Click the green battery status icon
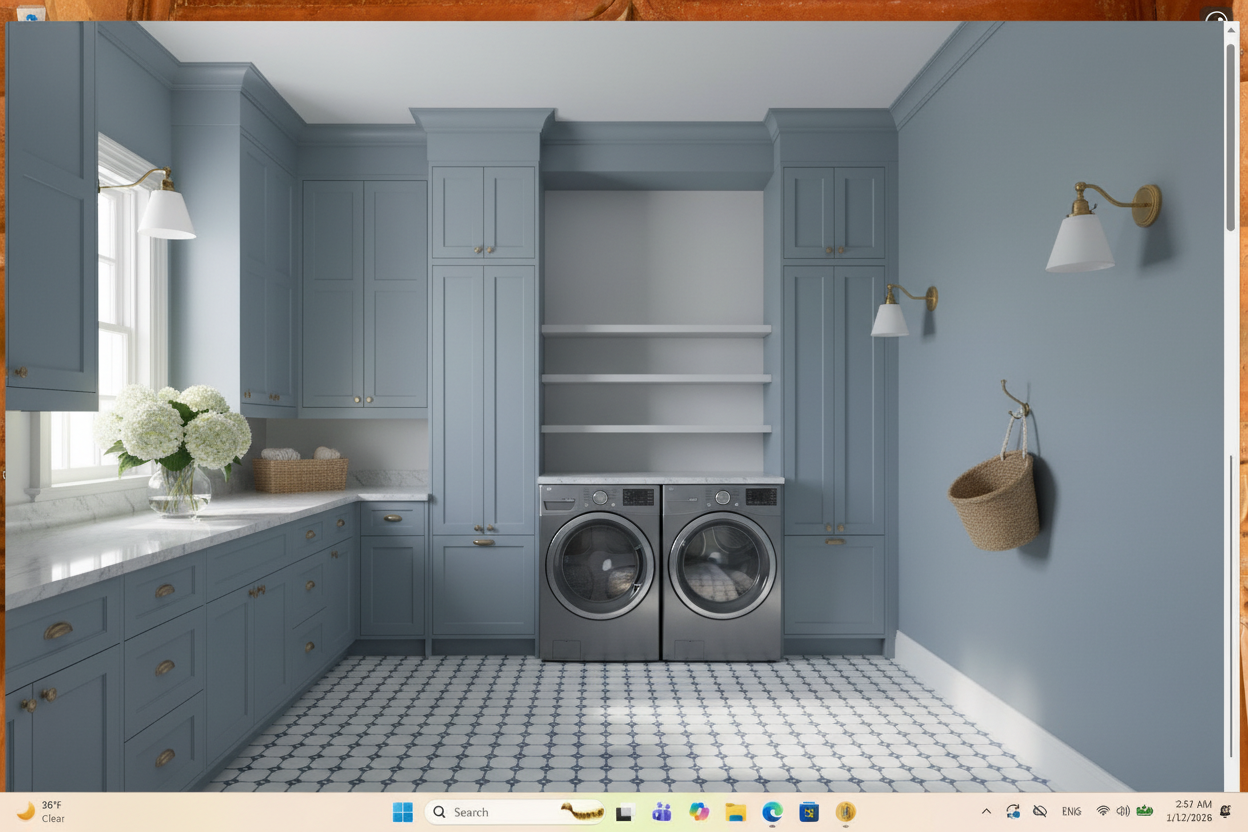The height and width of the screenshot is (832, 1248). tap(1145, 811)
